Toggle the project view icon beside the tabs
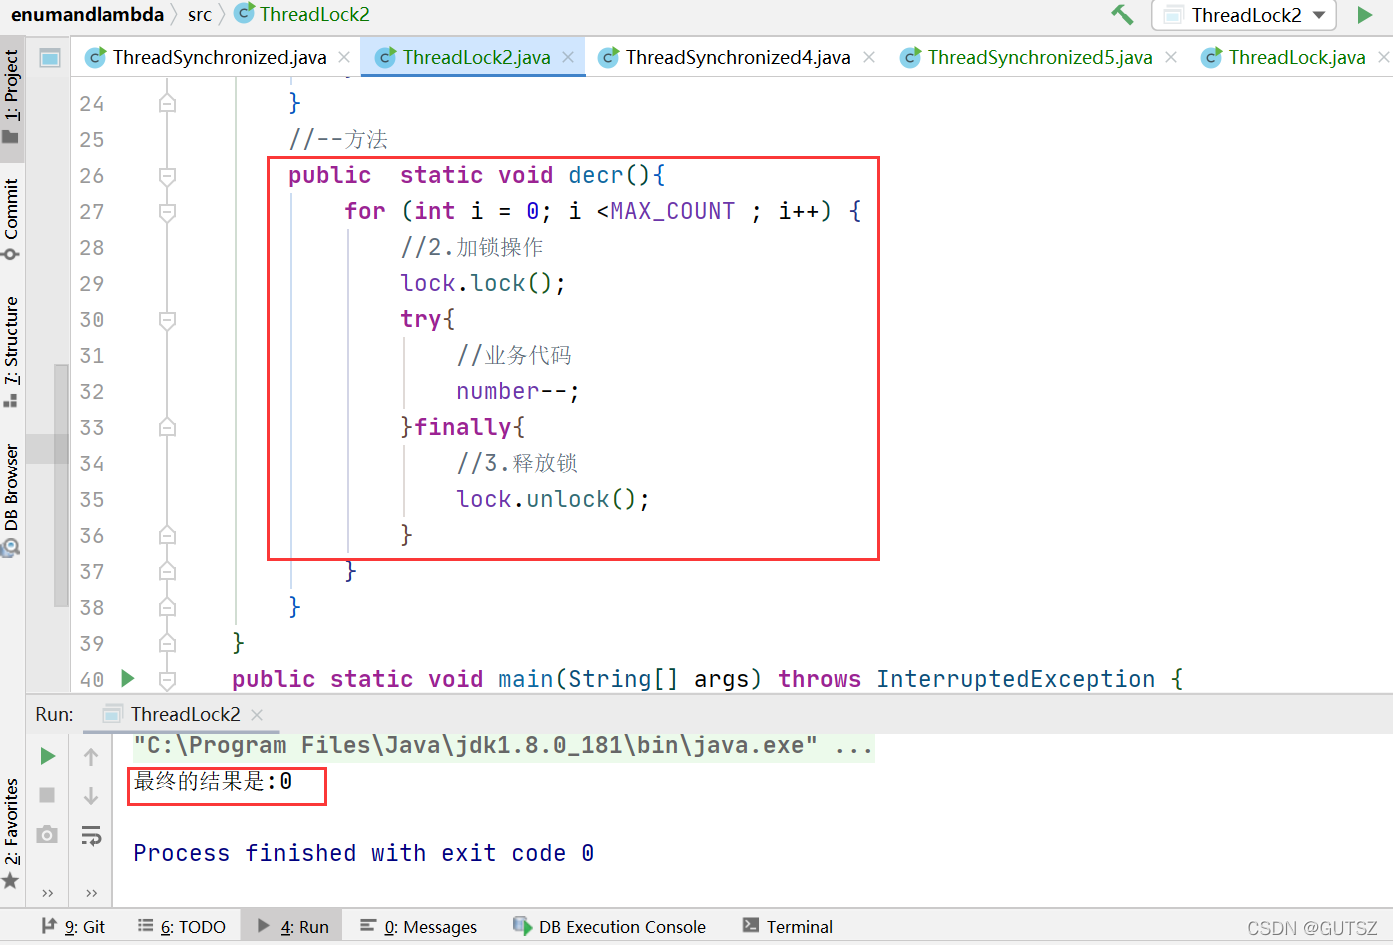Viewport: 1393px width, 945px height. tap(49, 58)
